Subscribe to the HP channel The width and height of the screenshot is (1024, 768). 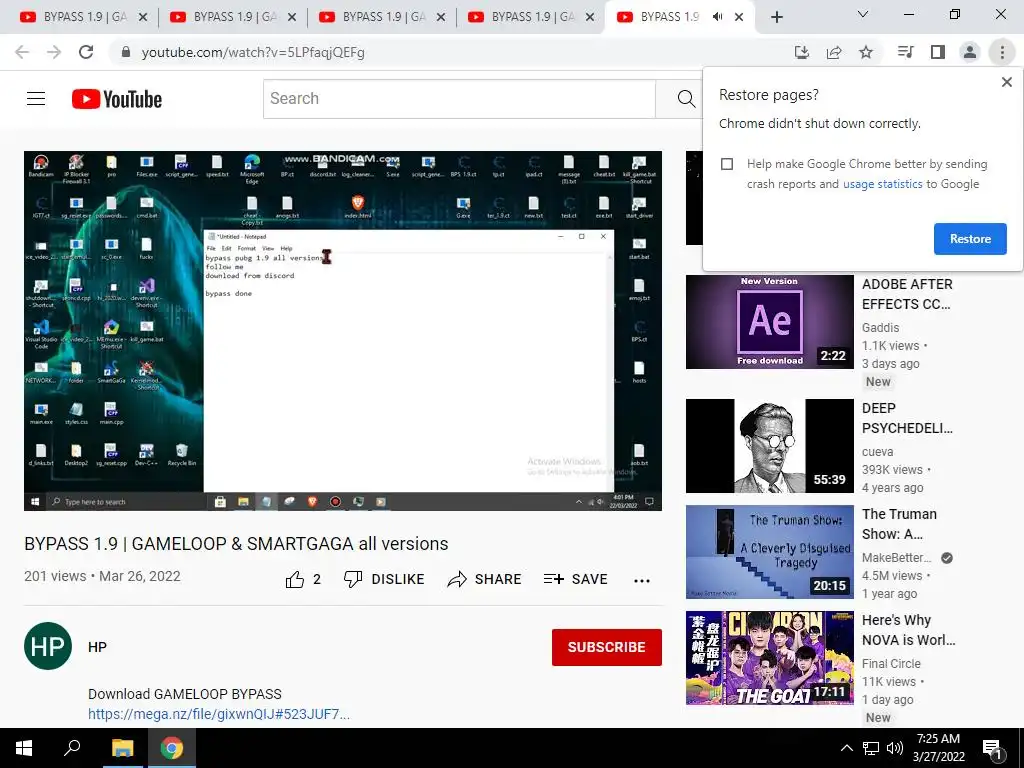pyautogui.click(x=607, y=647)
